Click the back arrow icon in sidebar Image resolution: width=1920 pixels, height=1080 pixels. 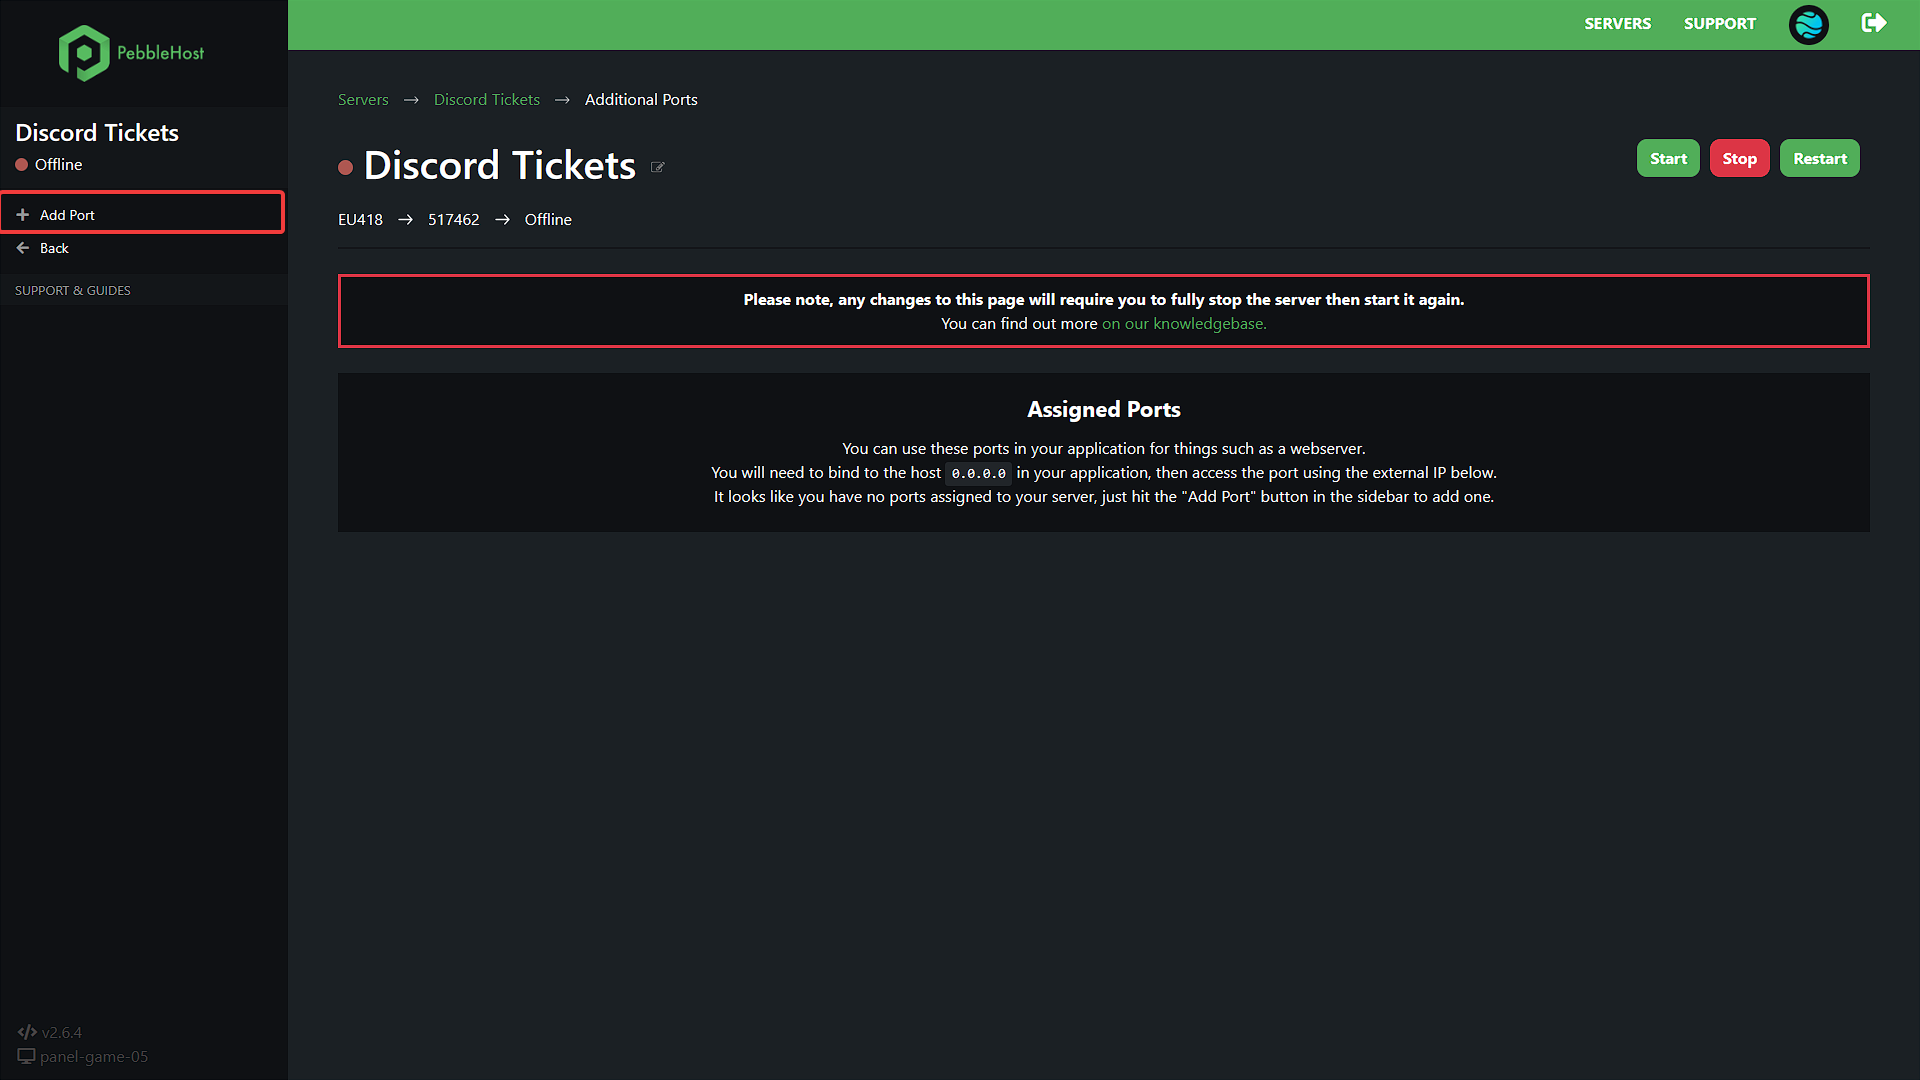pyautogui.click(x=22, y=248)
